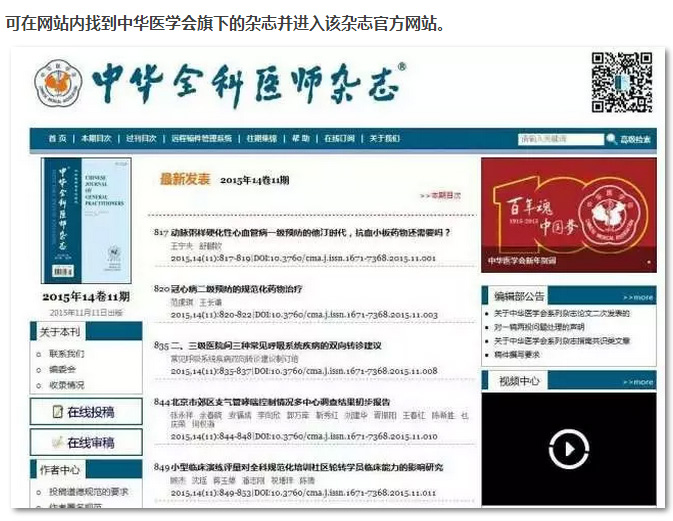The image size is (673, 521).
Task: Click the journal cover thumbnail
Action: [86, 220]
